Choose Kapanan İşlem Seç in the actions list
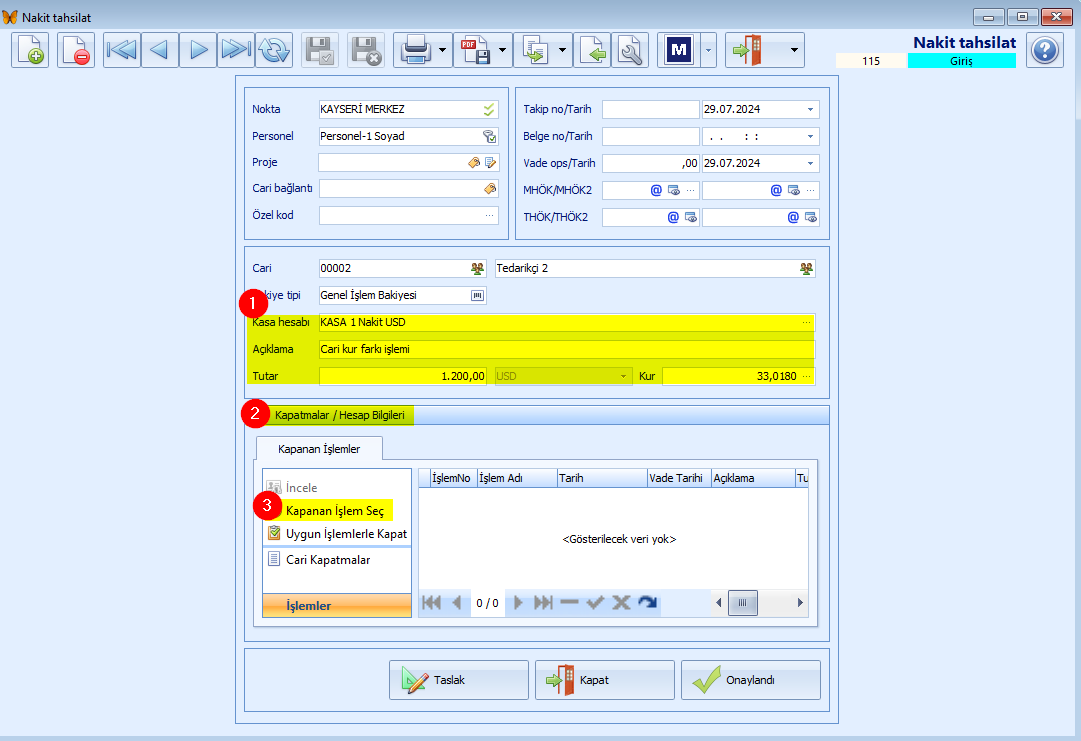1081x741 pixels. coord(335,511)
